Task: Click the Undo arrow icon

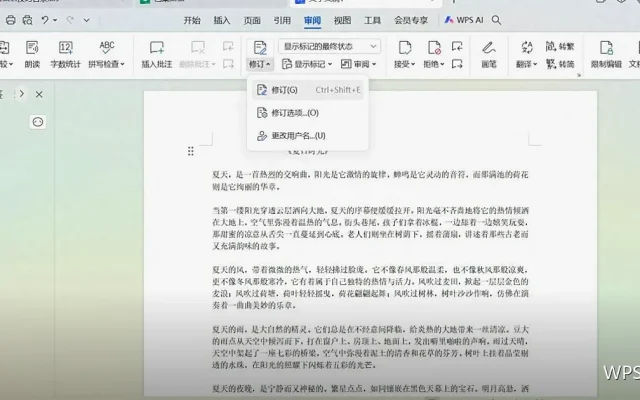Action: [x=45, y=20]
